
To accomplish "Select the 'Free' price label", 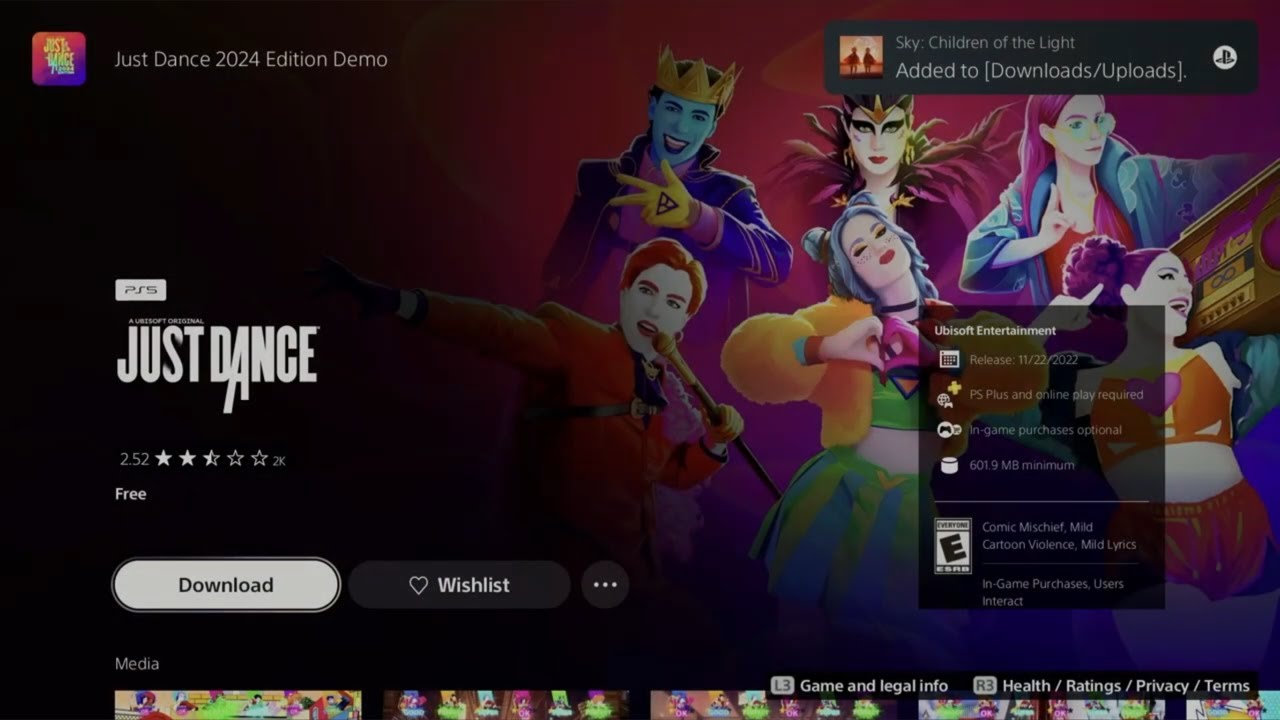I will [x=130, y=494].
